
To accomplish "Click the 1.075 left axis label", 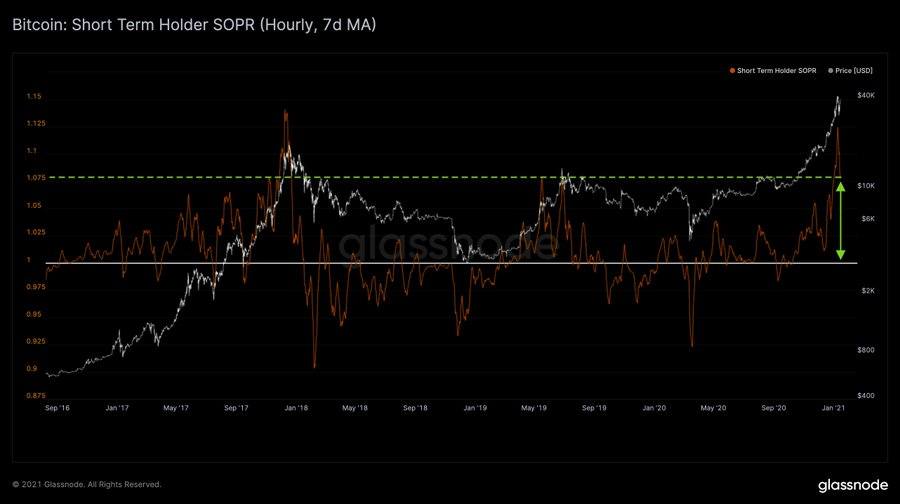I will pyautogui.click(x=36, y=178).
